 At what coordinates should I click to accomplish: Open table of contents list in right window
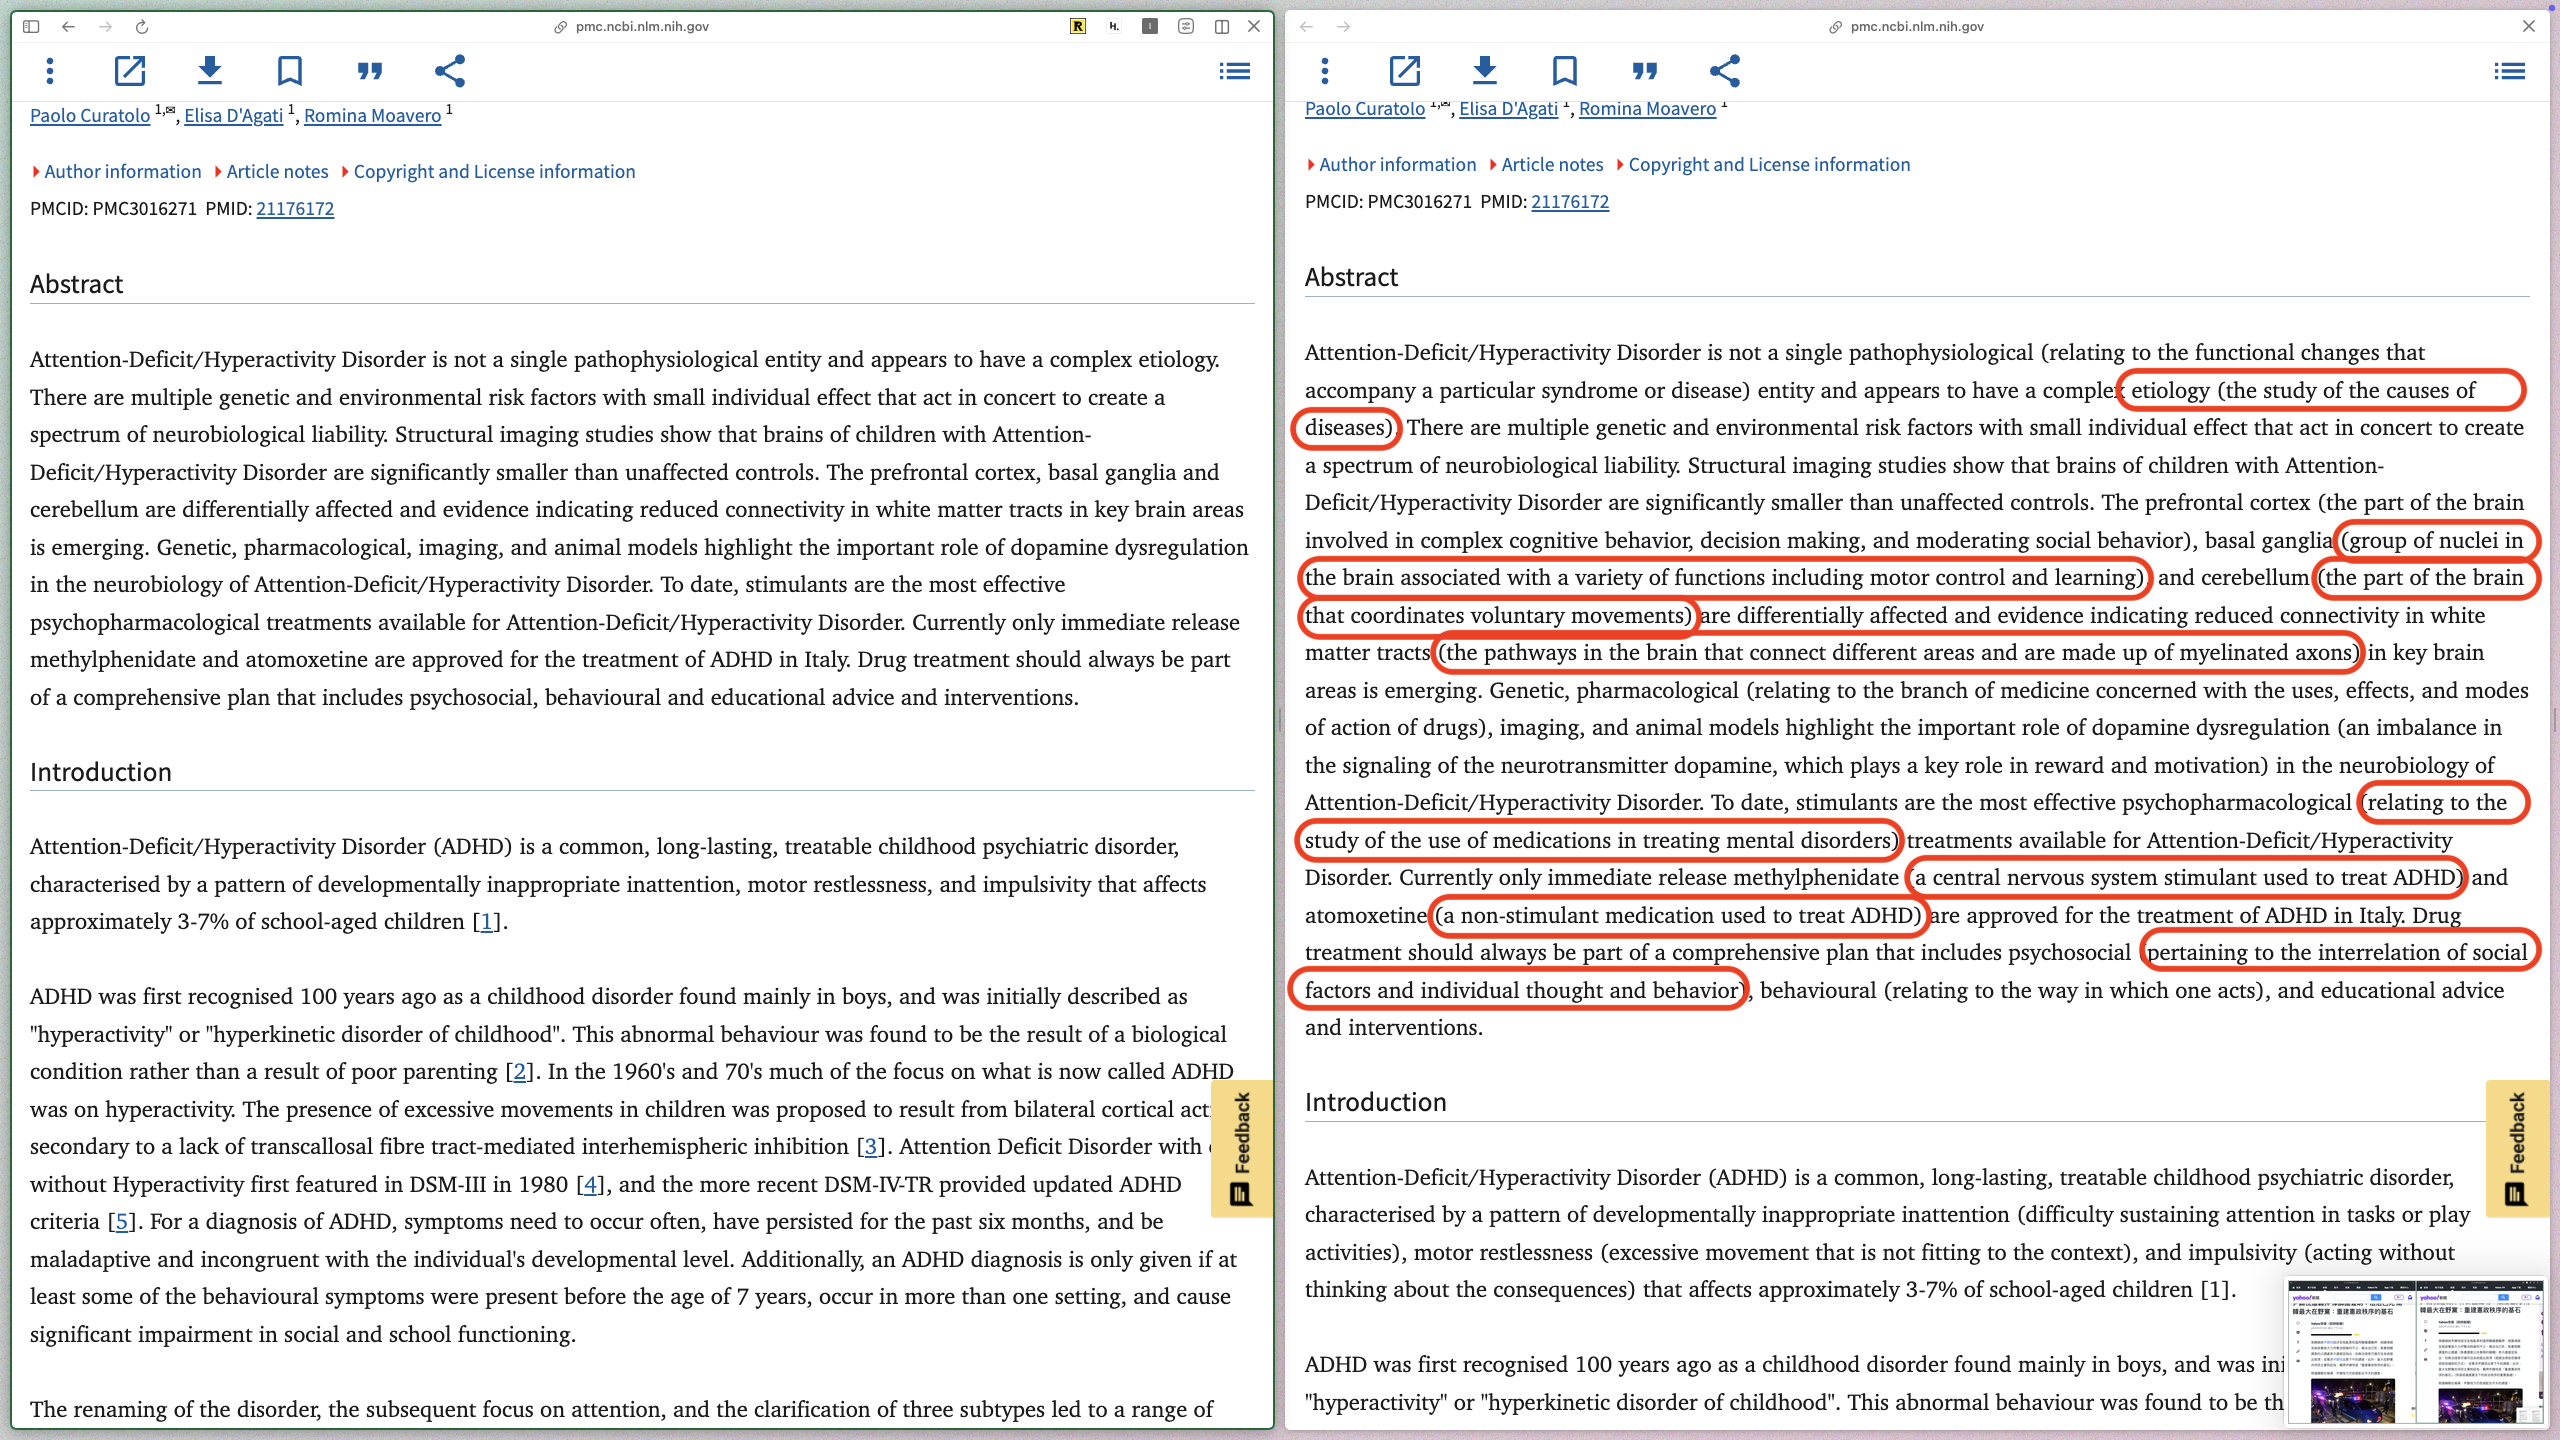[x=2510, y=71]
